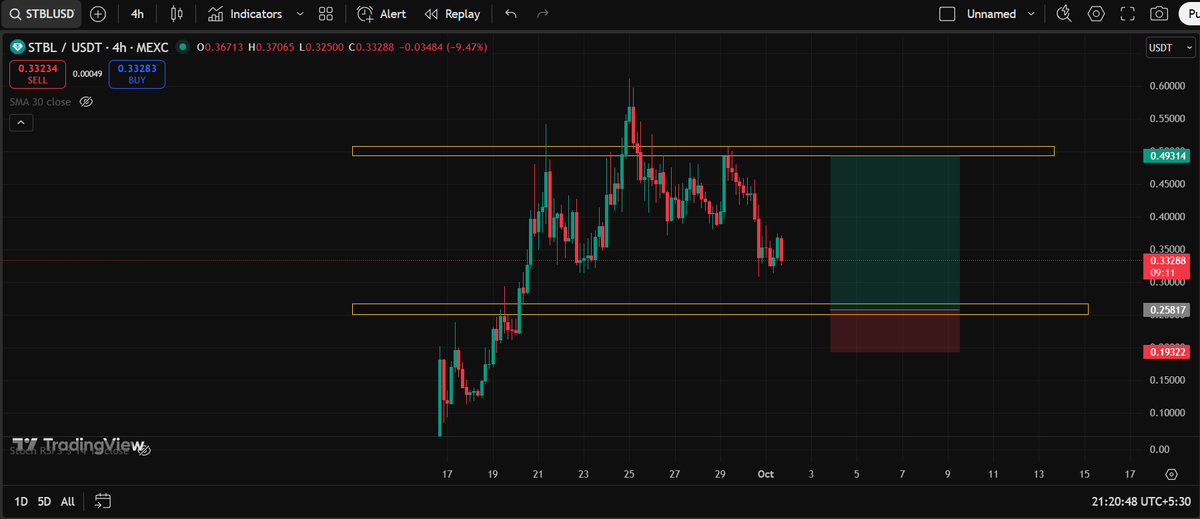Add a symbol to compare with plus icon
1200x519 pixels.
98,14
